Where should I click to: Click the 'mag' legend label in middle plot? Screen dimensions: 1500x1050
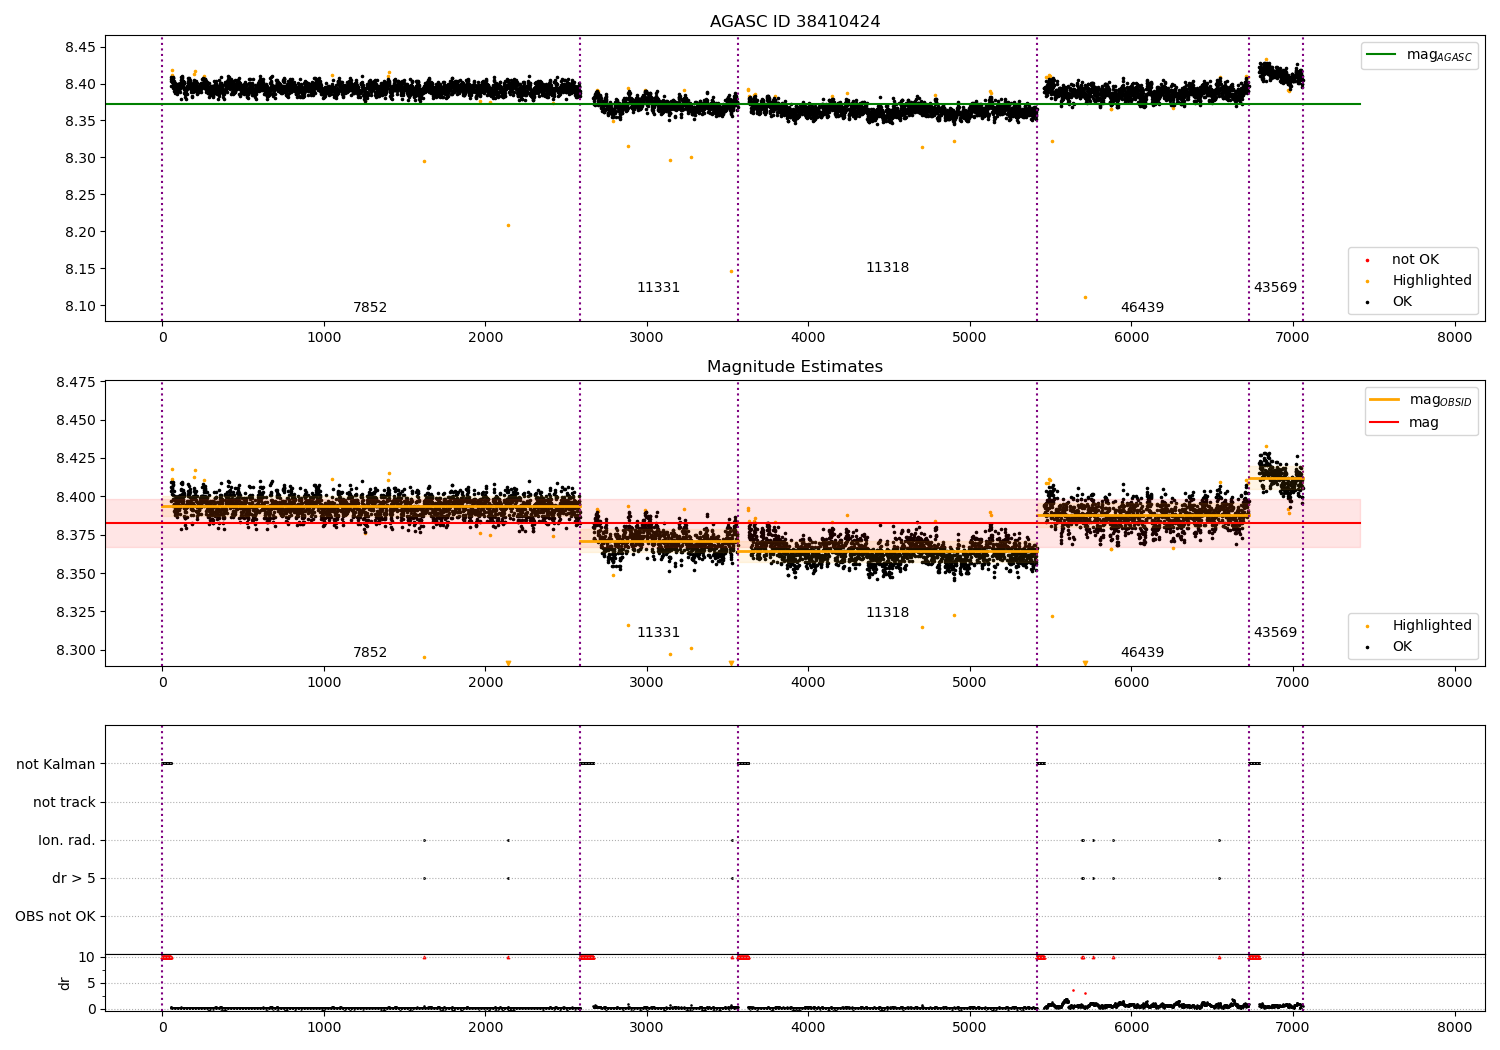pyautogui.click(x=1424, y=423)
